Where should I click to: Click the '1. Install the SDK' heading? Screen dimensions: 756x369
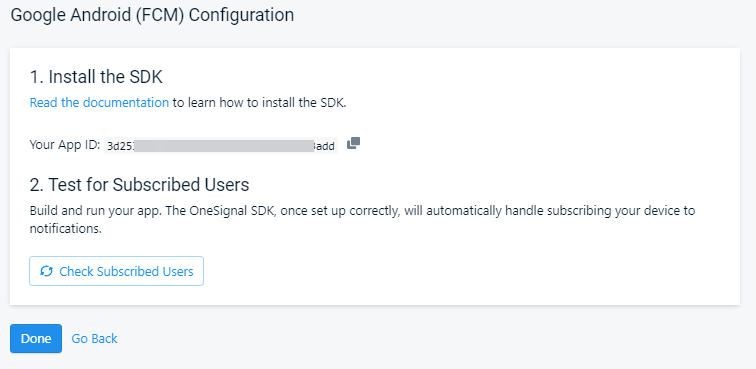tap(96, 77)
